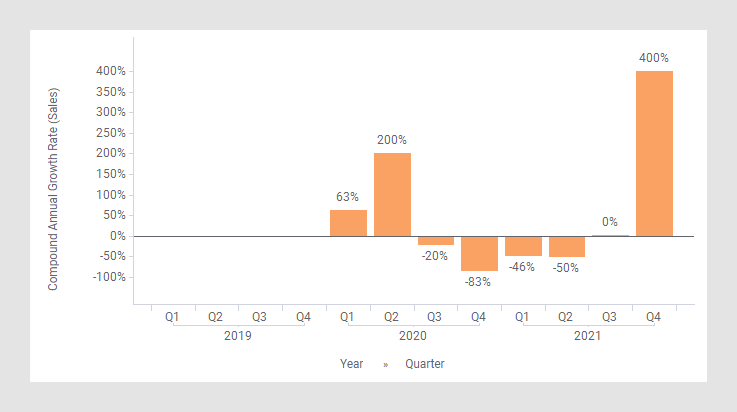Image resolution: width=737 pixels, height=412 pixels.
Task: Select the 2020 year label
Action: click(413, 336)
